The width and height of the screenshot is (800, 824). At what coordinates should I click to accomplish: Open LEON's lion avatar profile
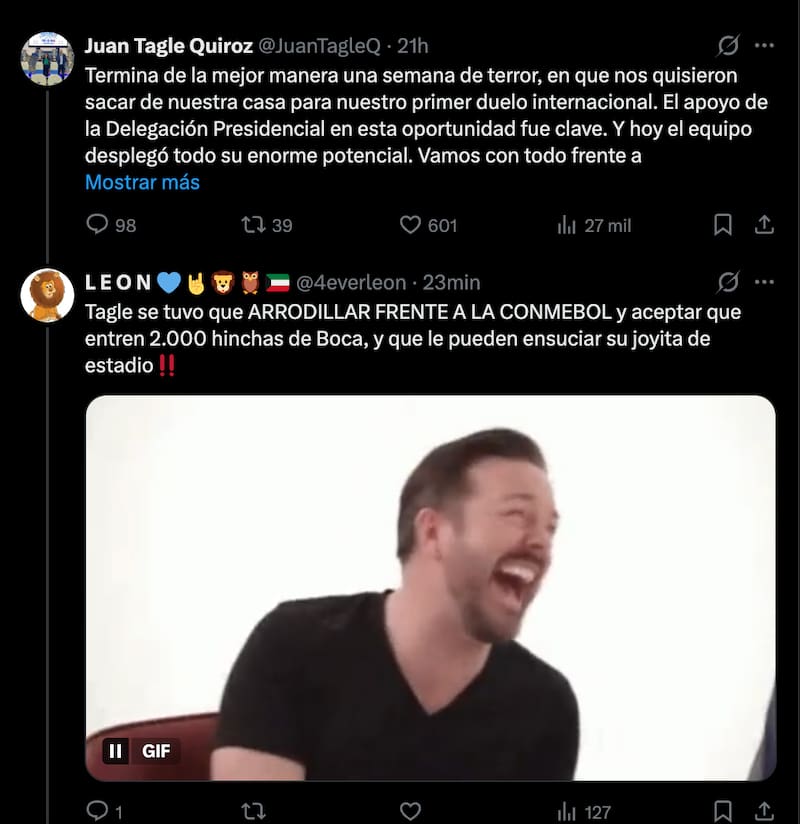(47, 295)
